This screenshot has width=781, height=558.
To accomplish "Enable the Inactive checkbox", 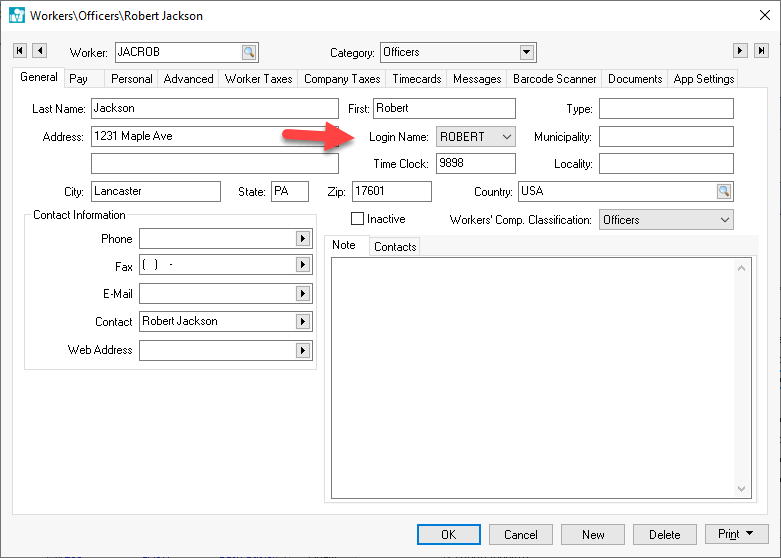I will tap(358, 219).
